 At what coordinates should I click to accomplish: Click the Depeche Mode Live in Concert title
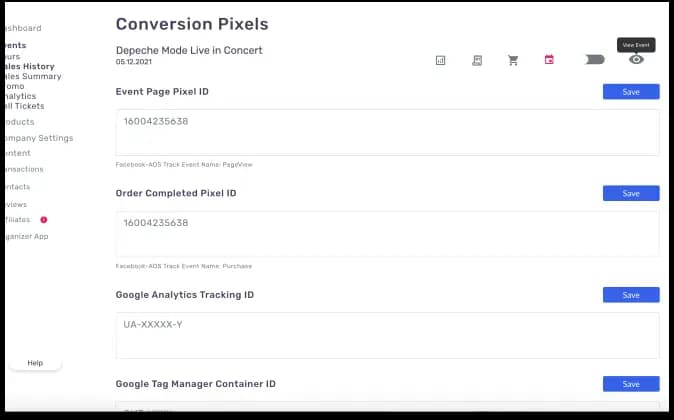(189, 50)
